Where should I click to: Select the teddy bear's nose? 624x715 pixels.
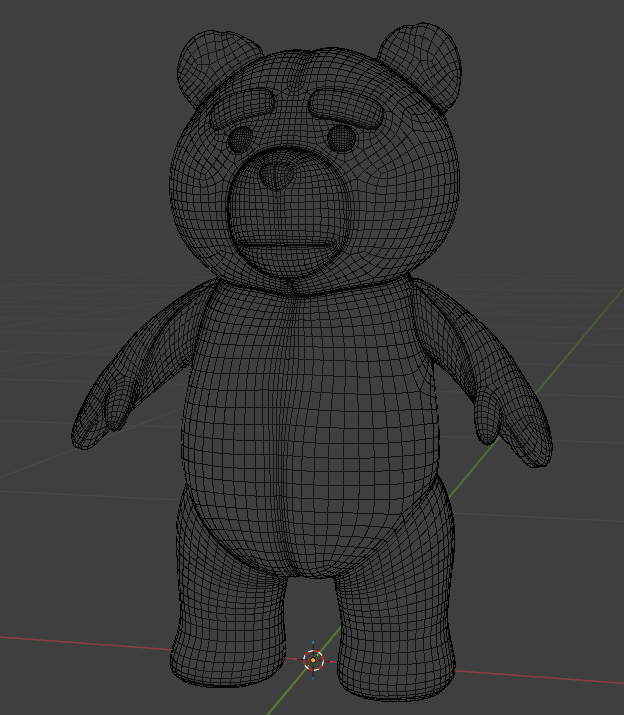(277, 176)
